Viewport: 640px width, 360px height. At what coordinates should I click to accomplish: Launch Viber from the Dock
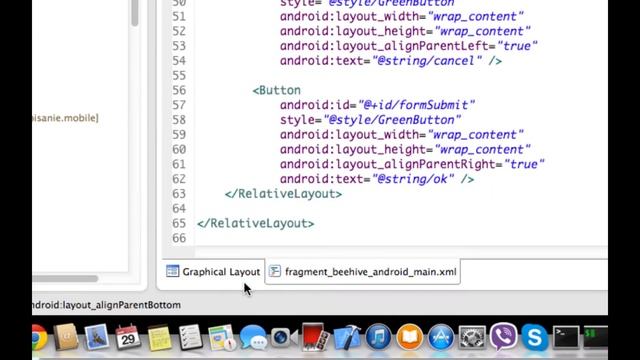pos(503,337)
